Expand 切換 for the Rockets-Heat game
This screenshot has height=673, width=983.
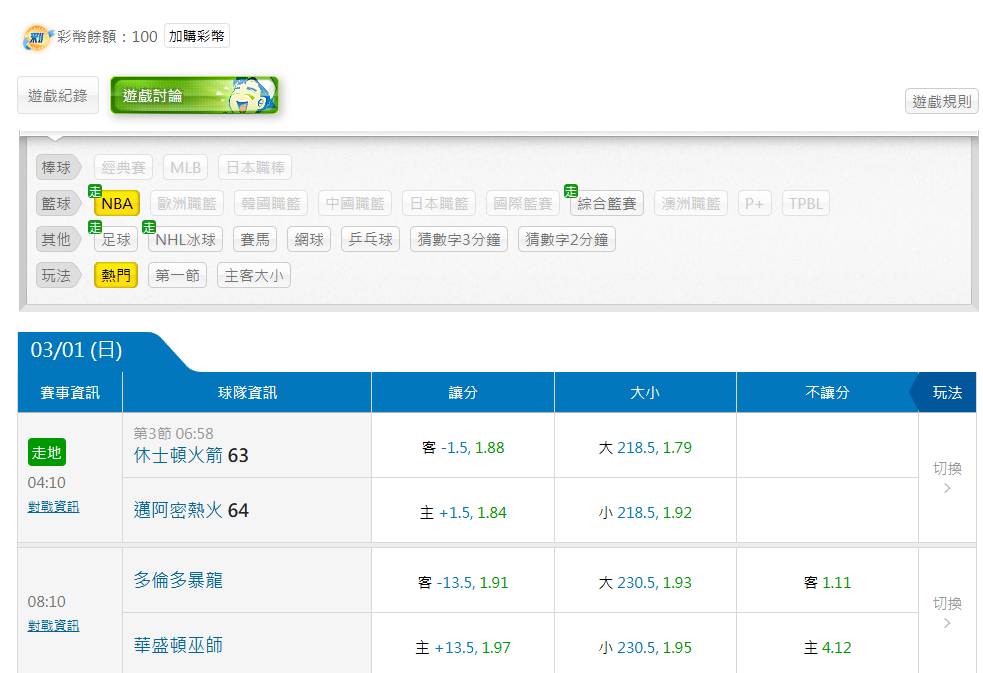tap(947, 477)
